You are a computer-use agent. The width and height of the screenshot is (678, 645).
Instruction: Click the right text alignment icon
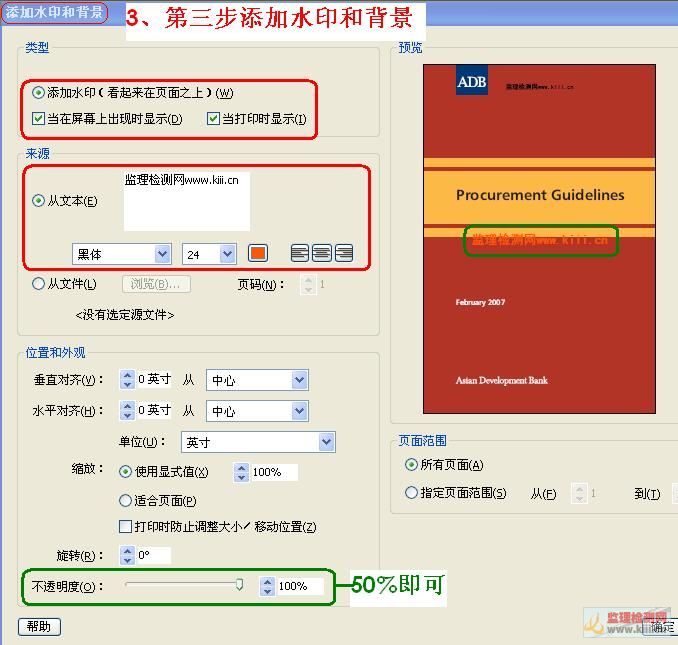tap(344, 254)
